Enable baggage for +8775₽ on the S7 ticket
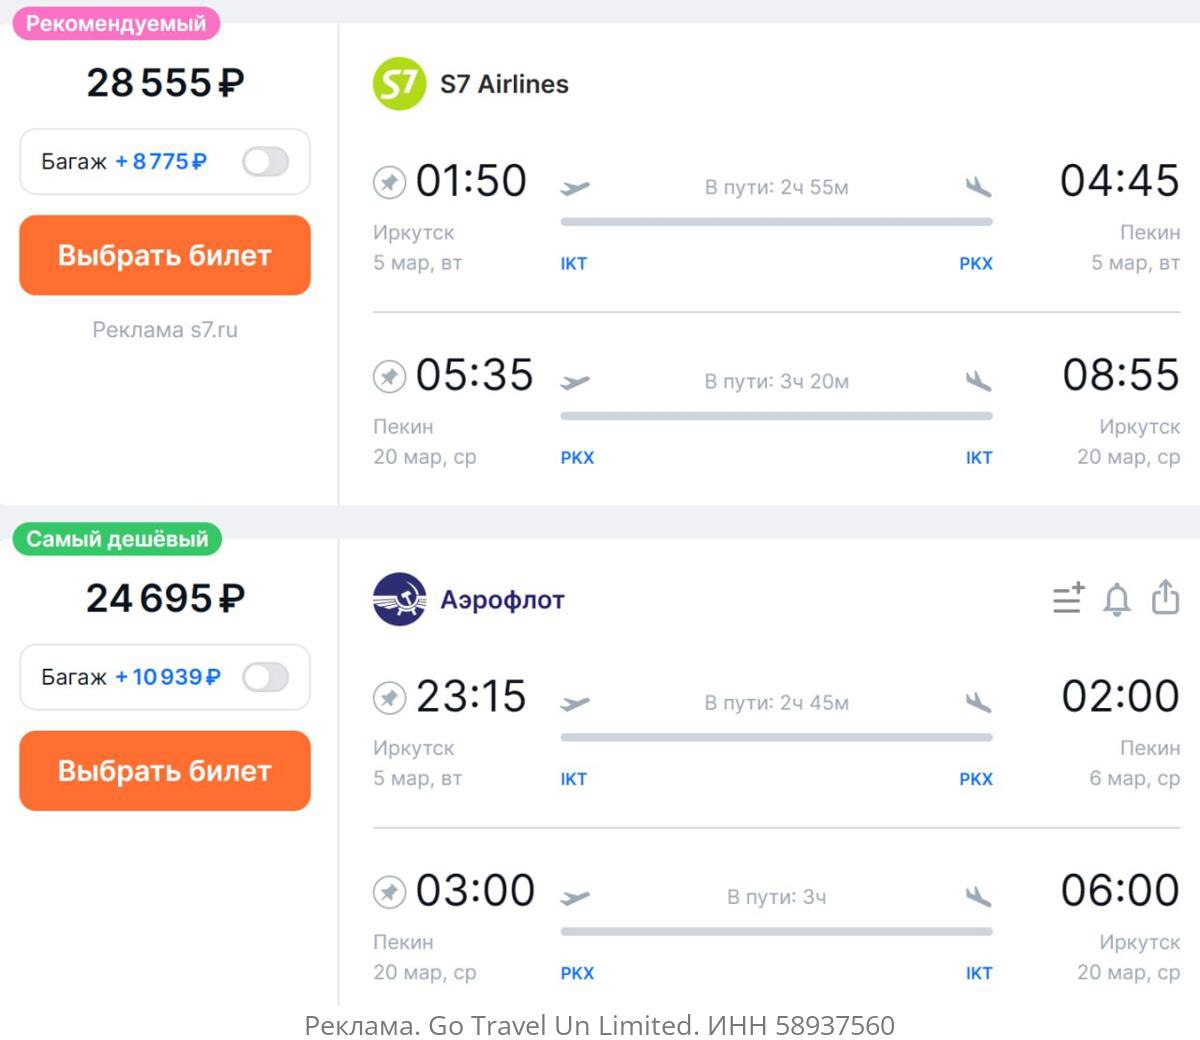Screen dimensions: 1200x1040 click(x=265, y=162)
